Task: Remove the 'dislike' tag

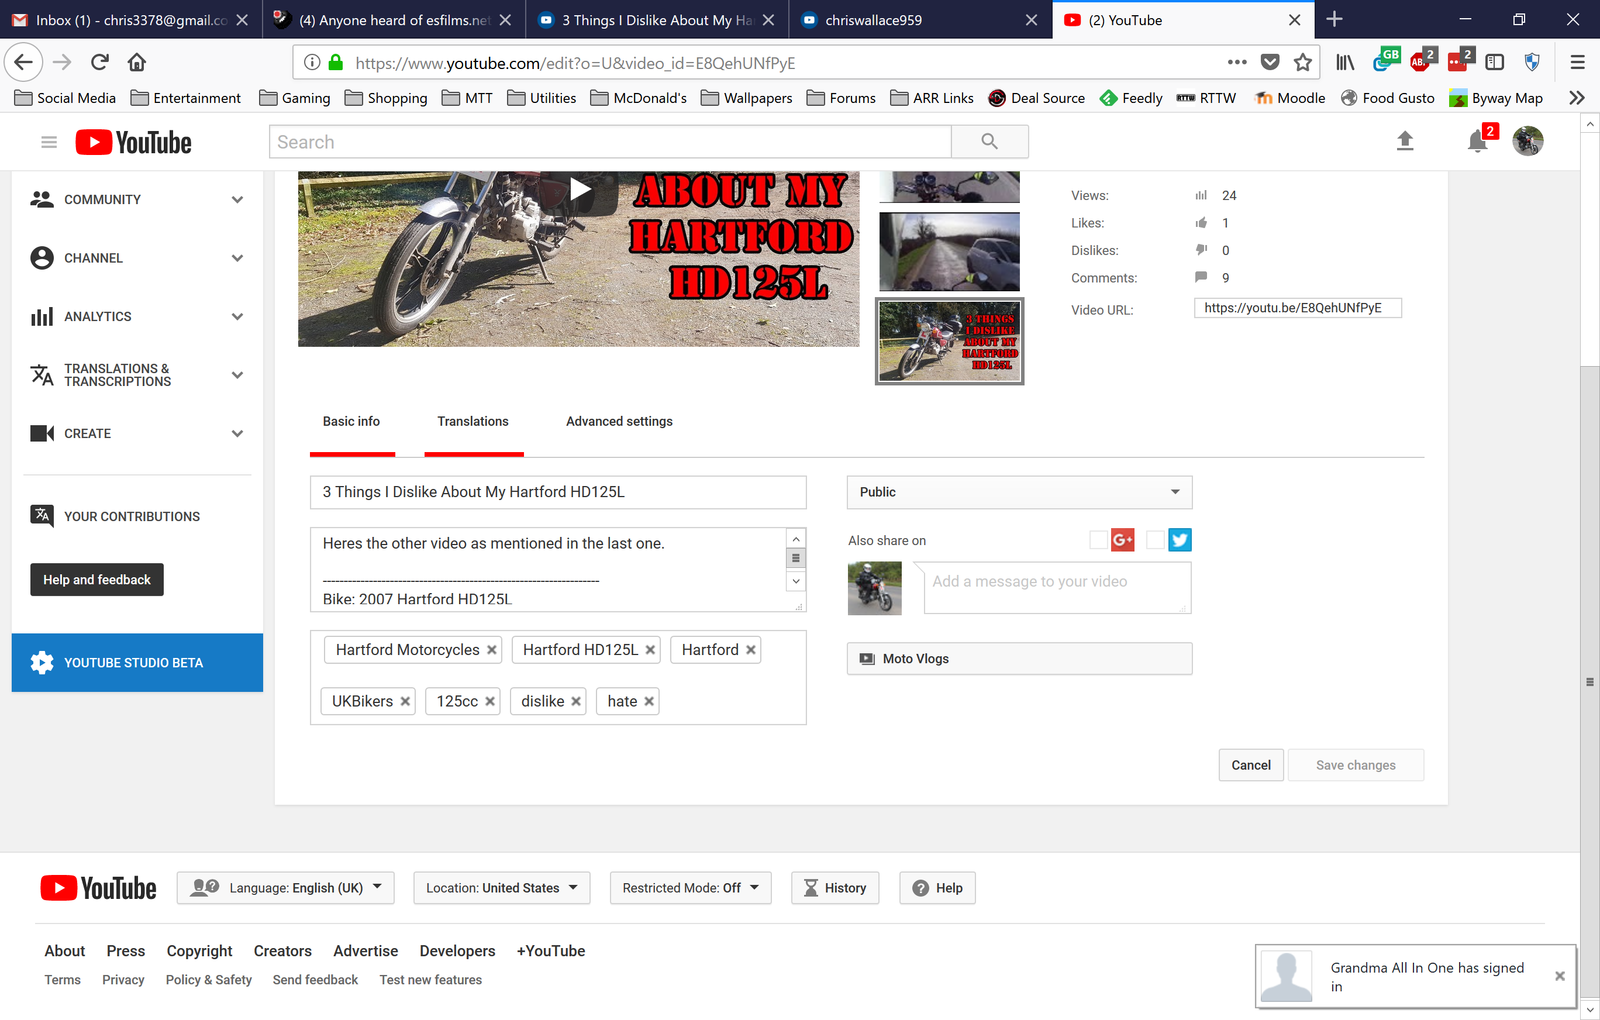Action: click(576, 702)
